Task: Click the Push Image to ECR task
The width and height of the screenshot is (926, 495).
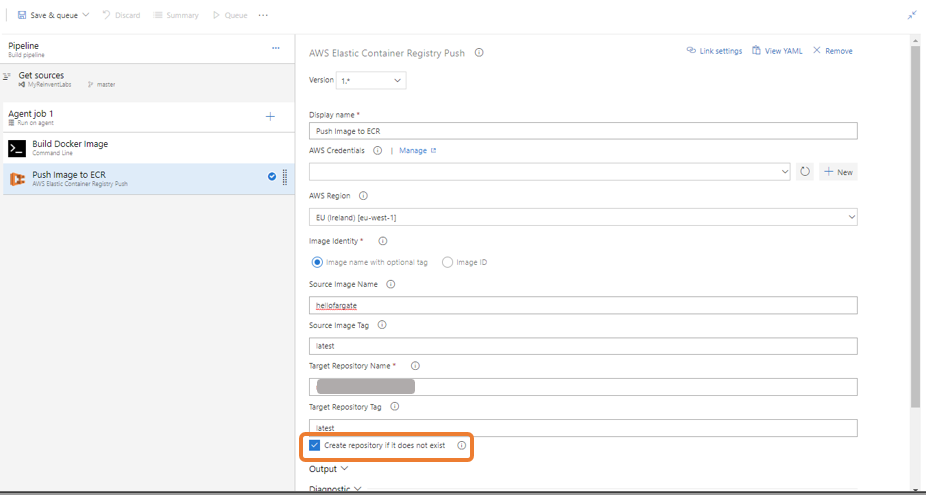Action: click(x=148, y=178)
